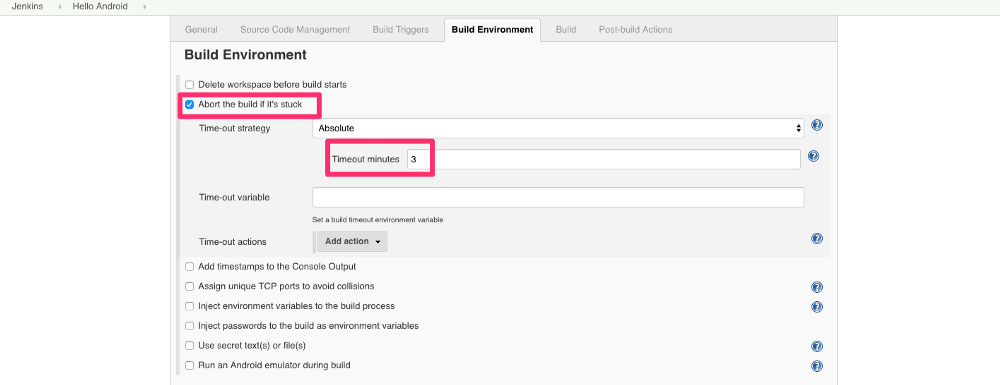Show help for Run an Android emulator
The image size is (1000, 385).
(816, 366)
